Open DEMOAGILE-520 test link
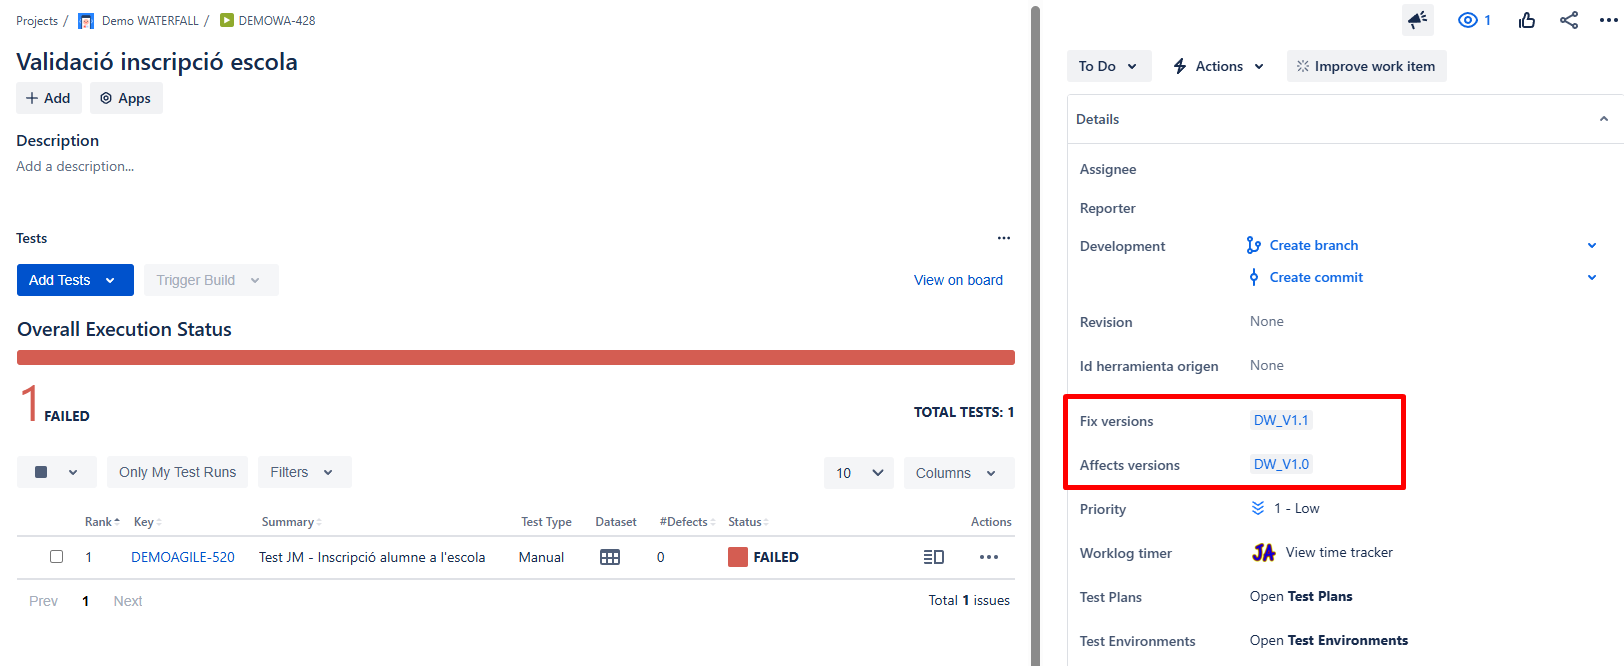The image size is (1624, 666). 183,557
